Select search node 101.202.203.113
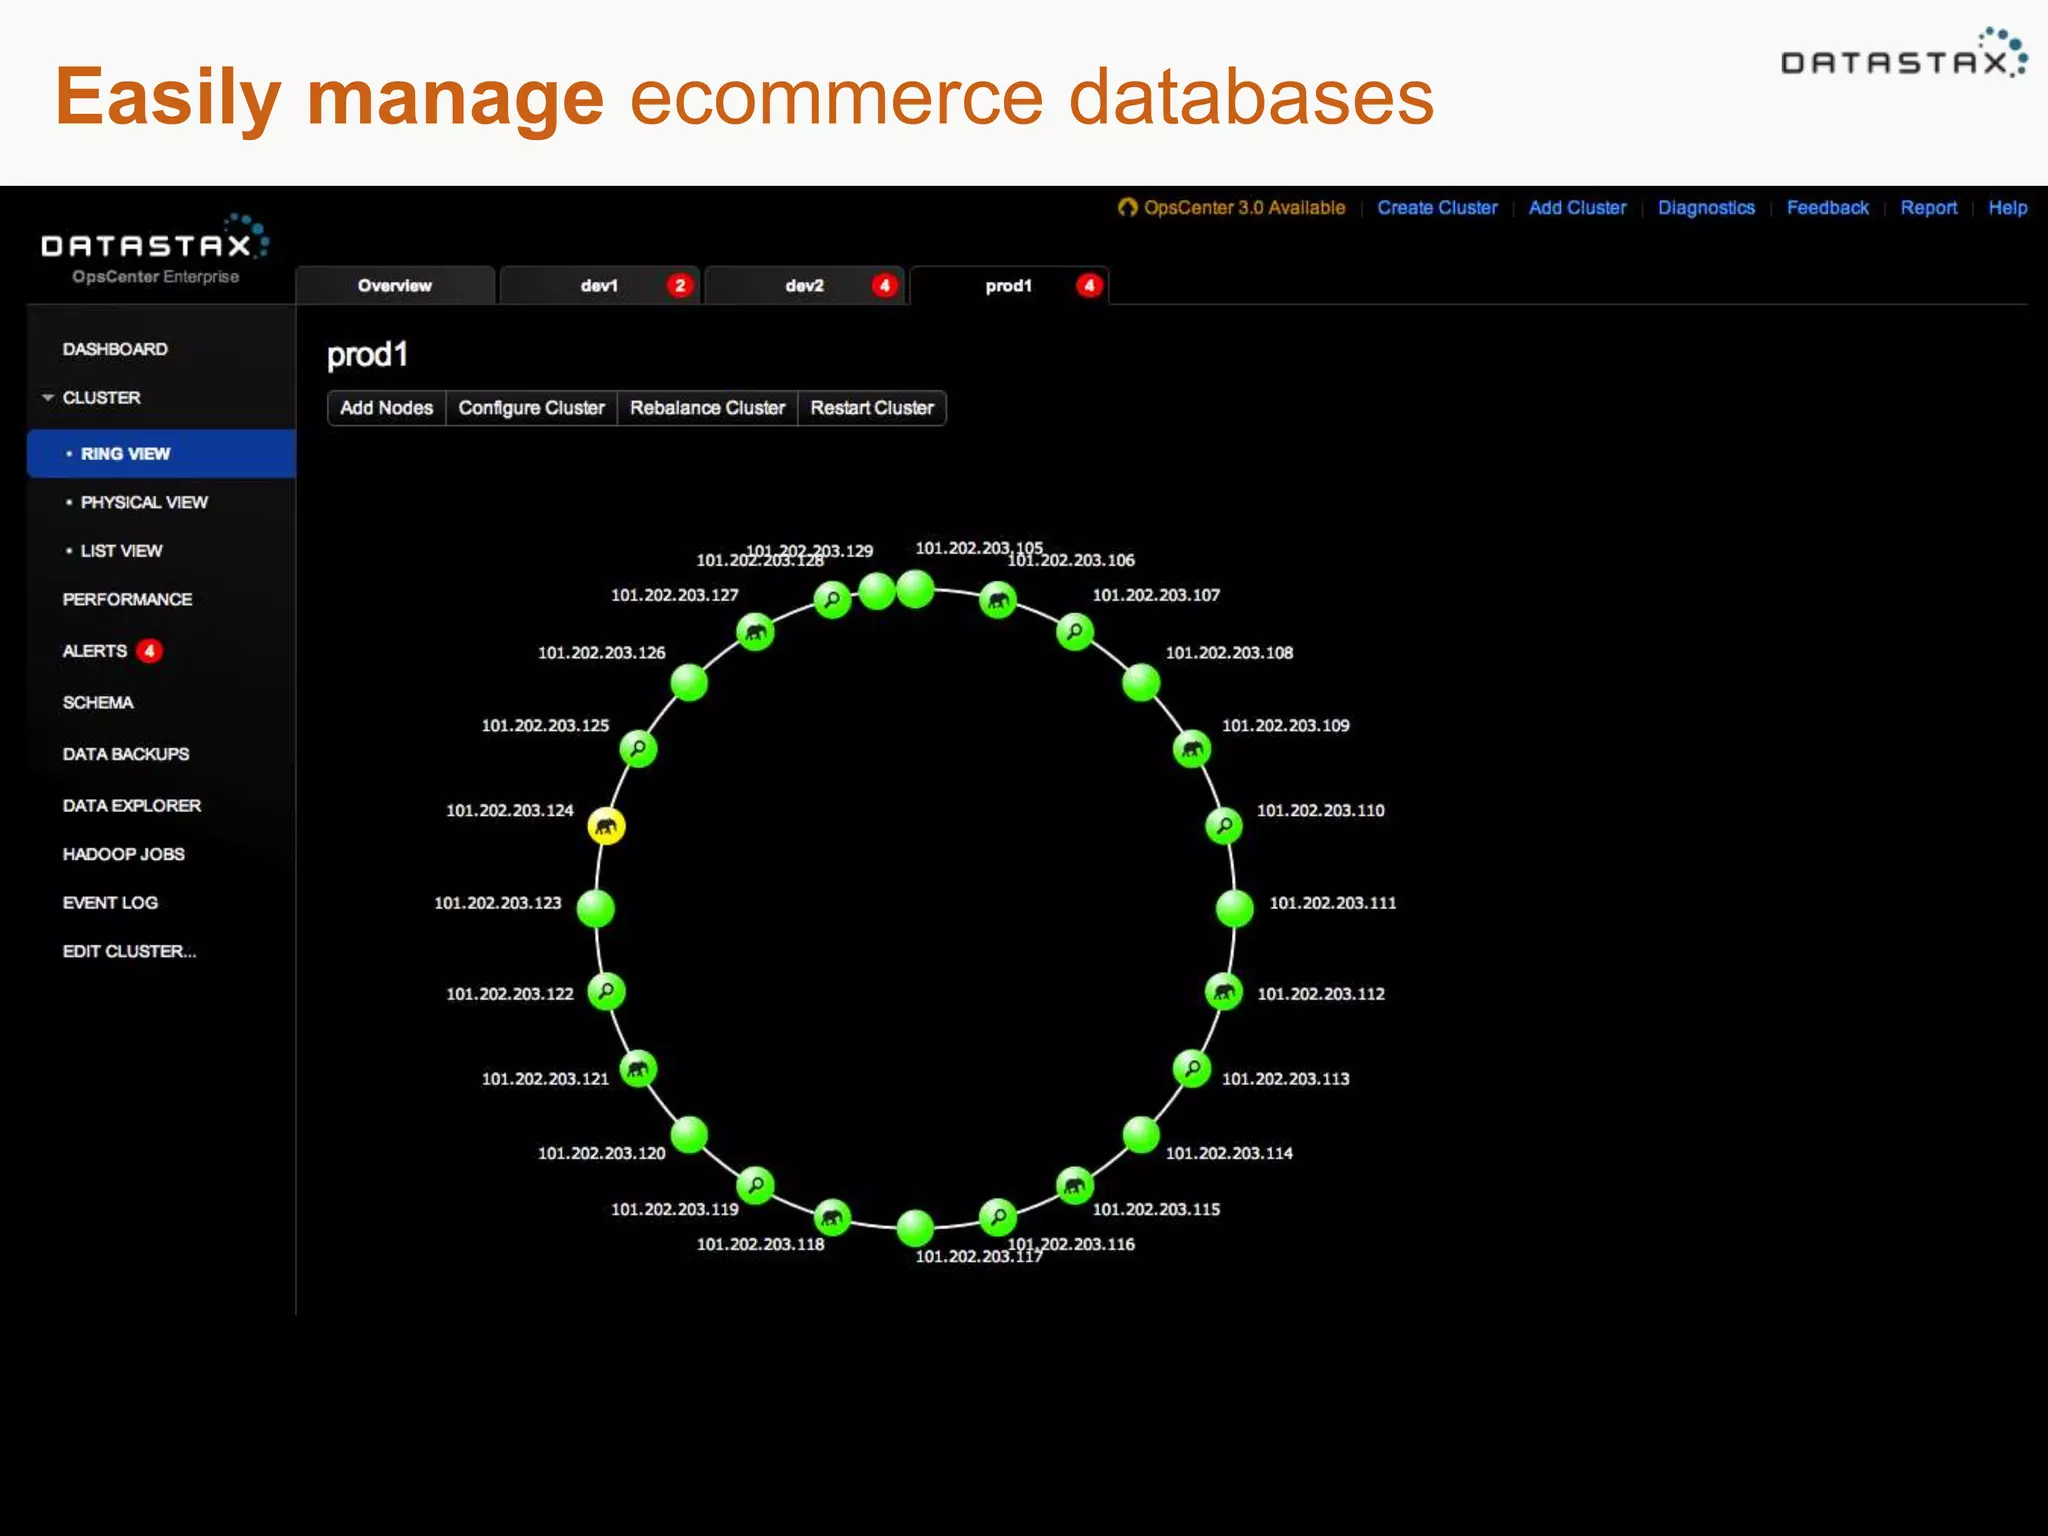This screenshot has width=2048, height=1536. [1192, 1069]
